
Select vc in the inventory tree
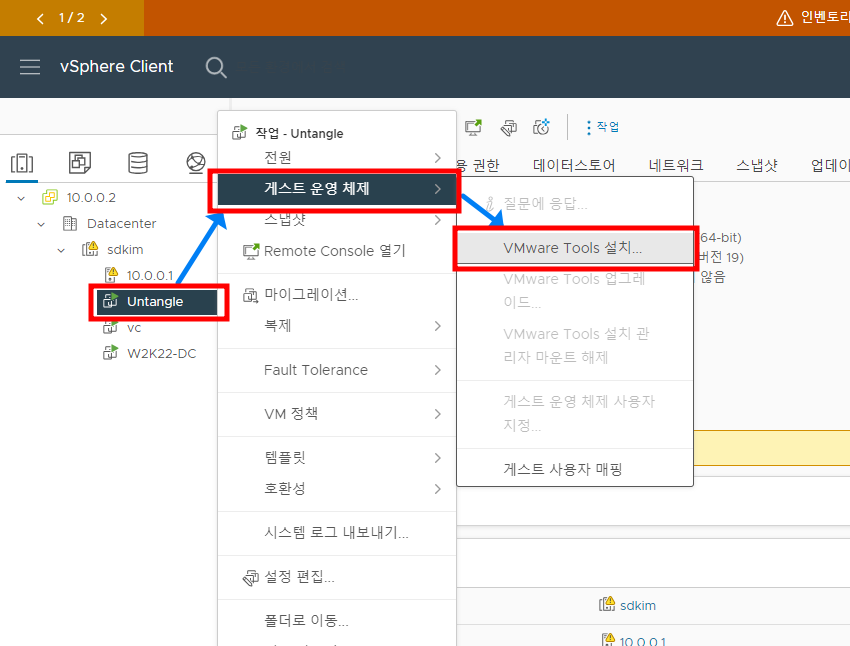pyautogui.click(x=134, y=328)
